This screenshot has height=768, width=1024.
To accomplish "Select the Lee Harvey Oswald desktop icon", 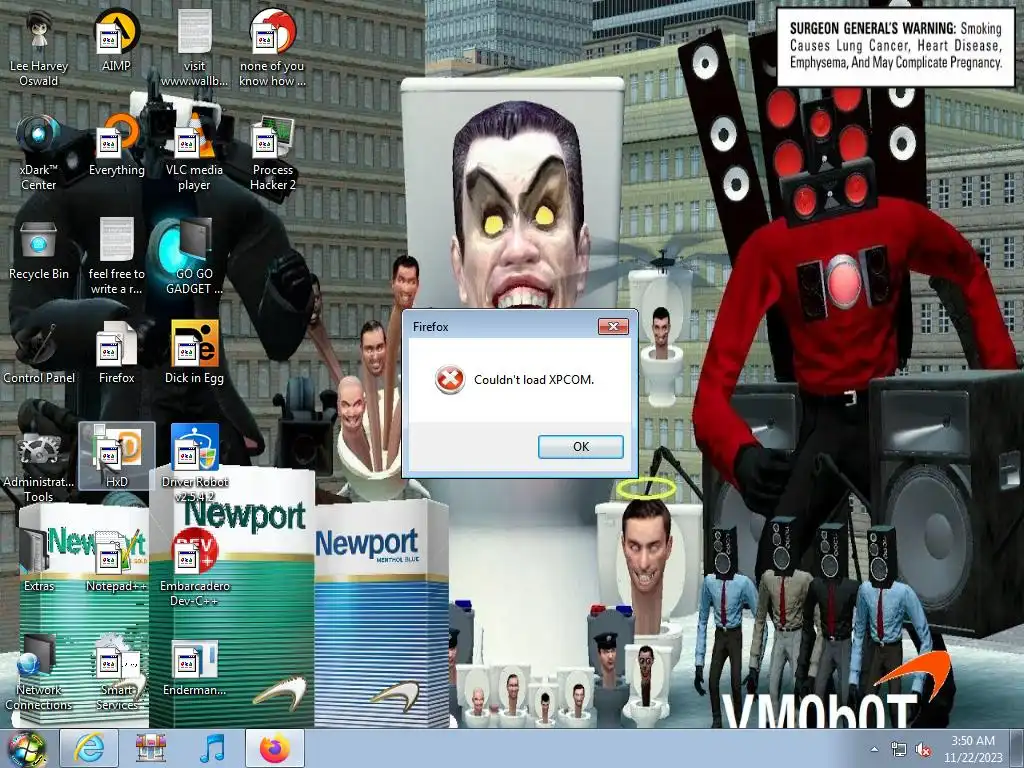I will click(39, 48).
